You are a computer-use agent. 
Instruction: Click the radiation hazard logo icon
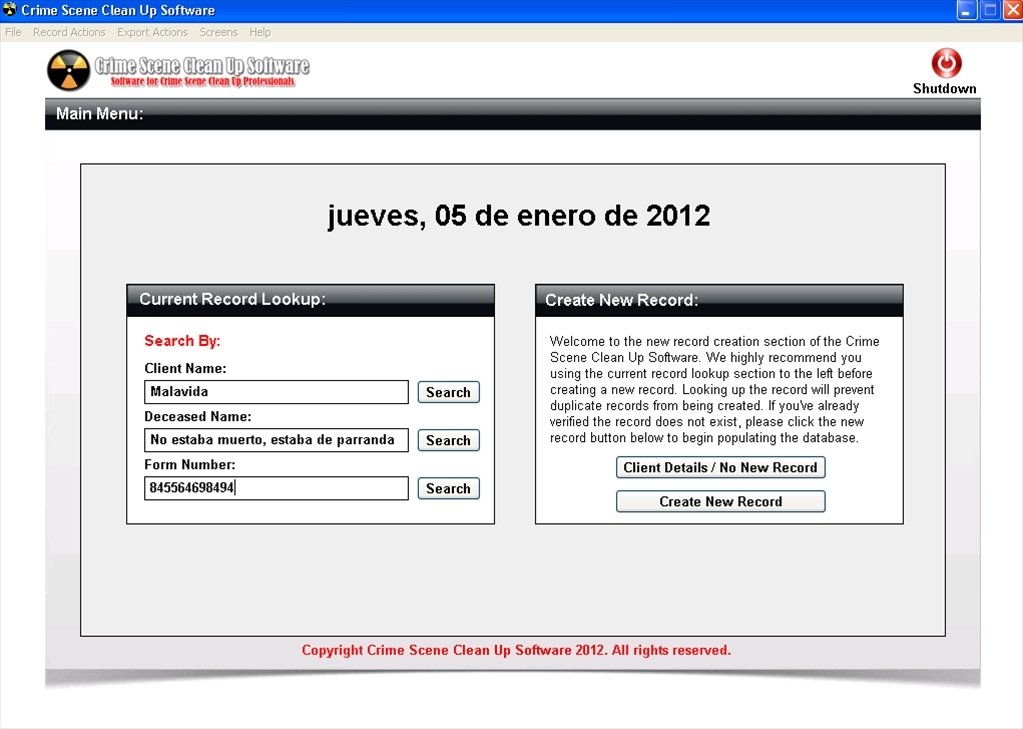tap(69, 70)
